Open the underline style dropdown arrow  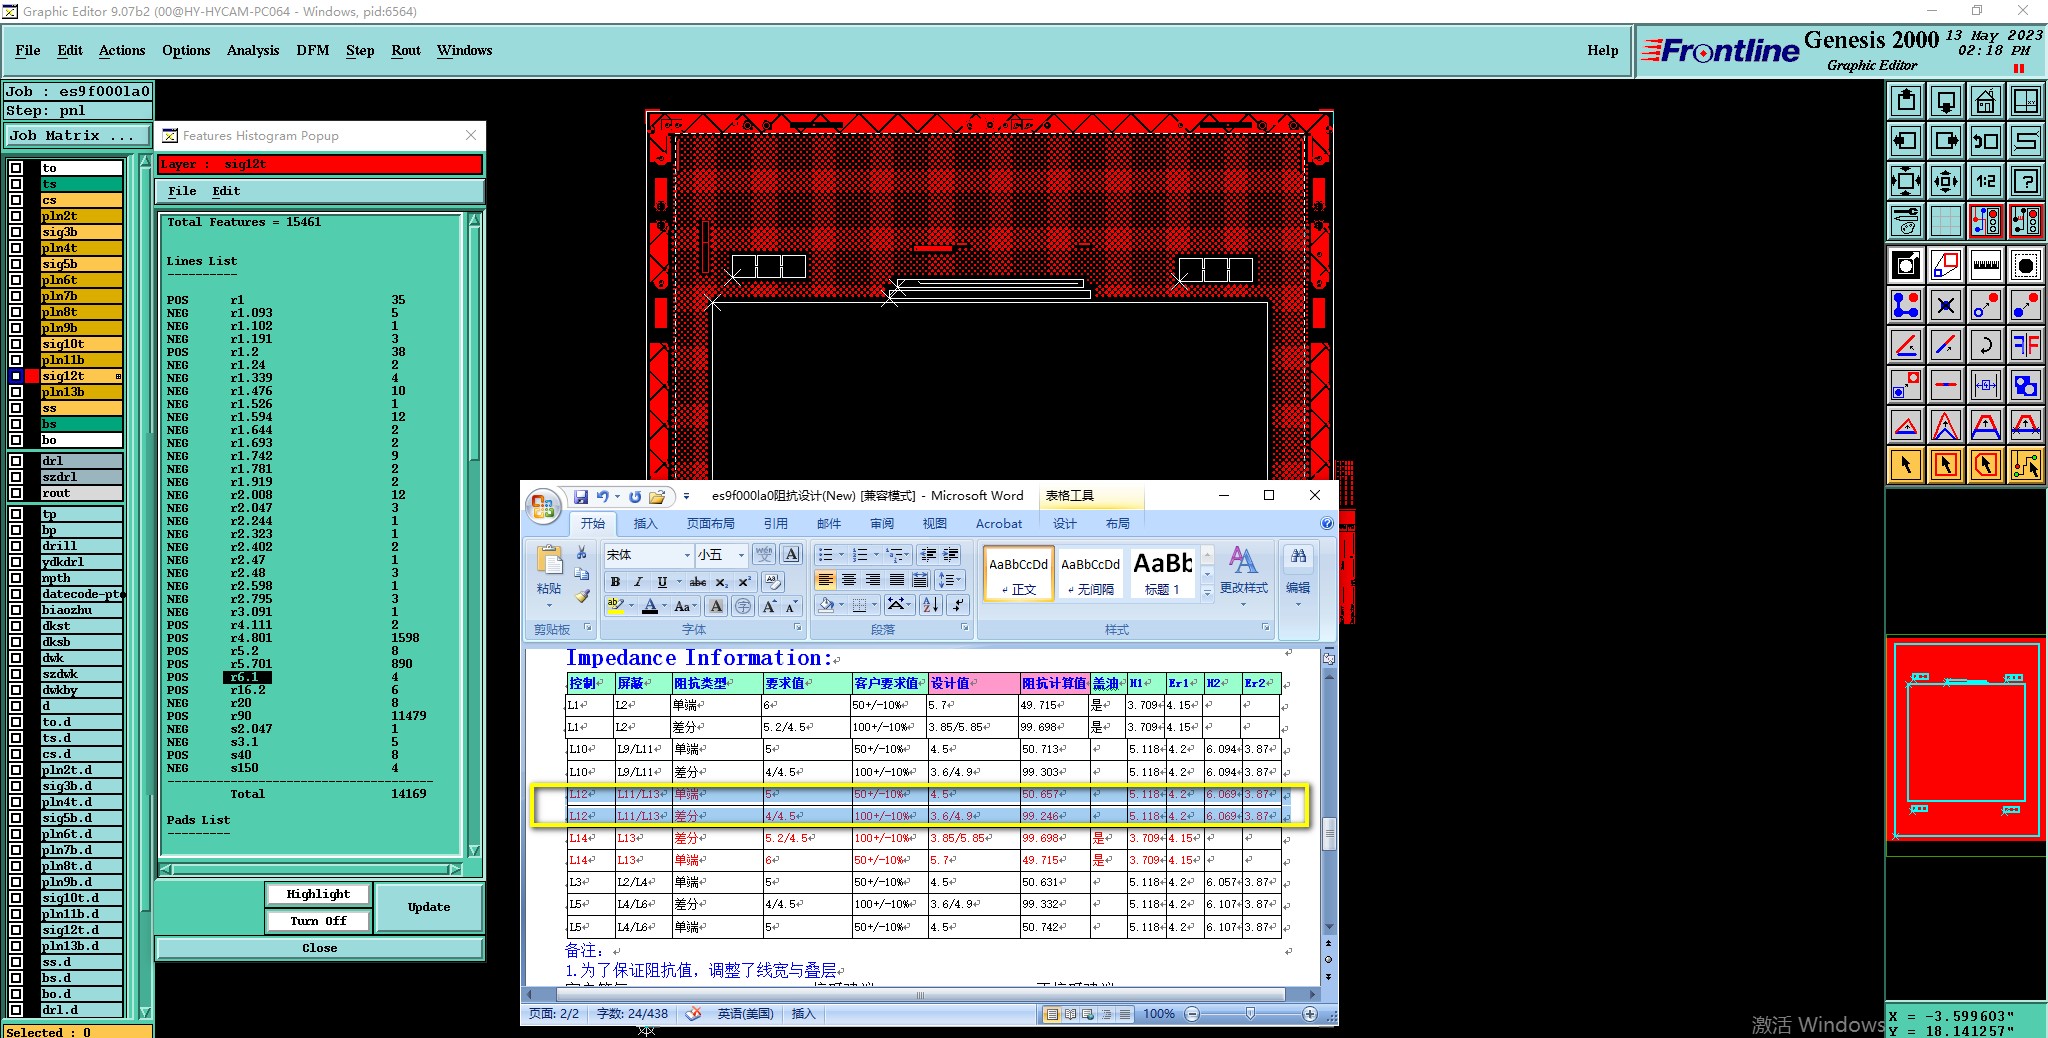pos(679,582)
